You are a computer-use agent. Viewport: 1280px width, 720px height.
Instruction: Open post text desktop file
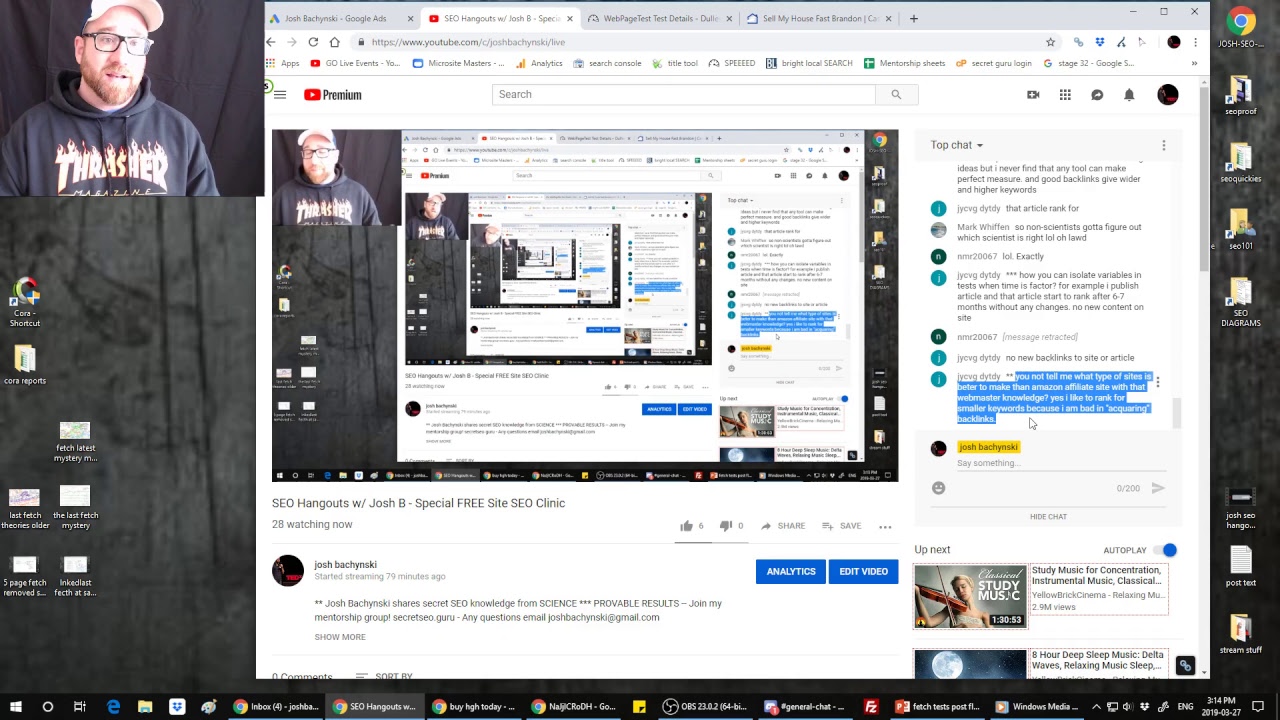click(1241, 567)
